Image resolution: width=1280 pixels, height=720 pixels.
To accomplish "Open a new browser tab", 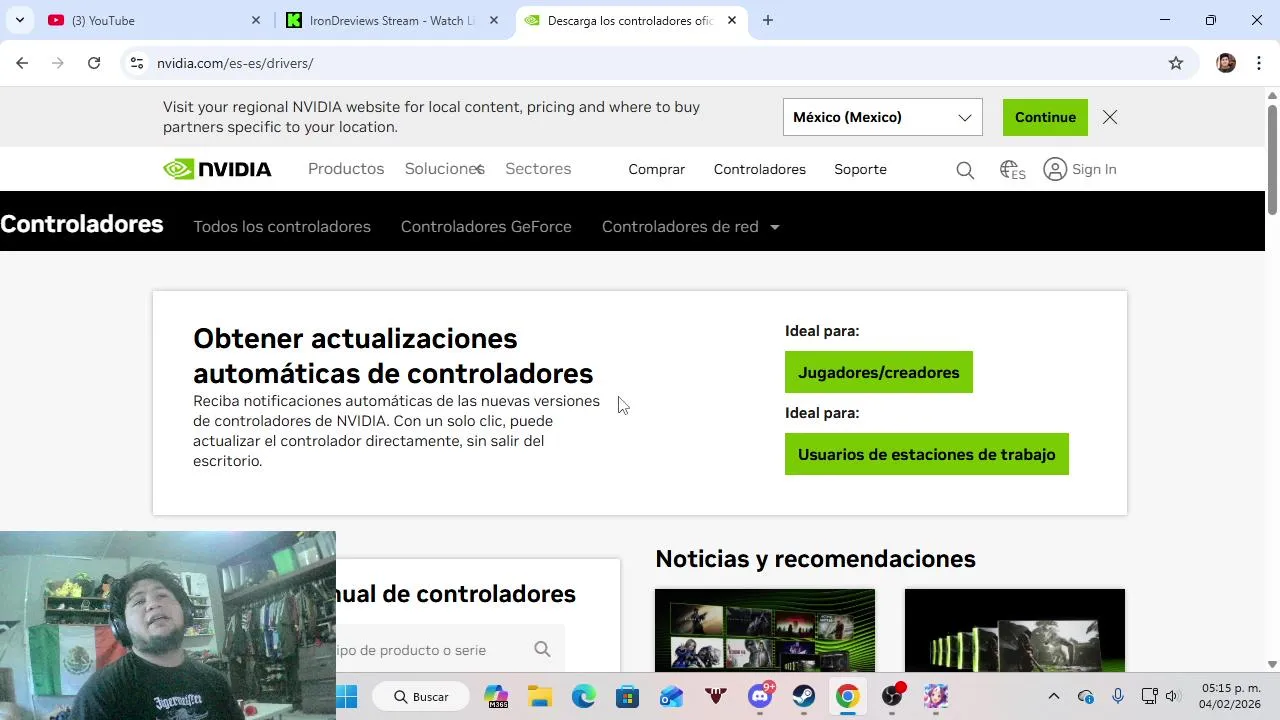I will [768, 20].
